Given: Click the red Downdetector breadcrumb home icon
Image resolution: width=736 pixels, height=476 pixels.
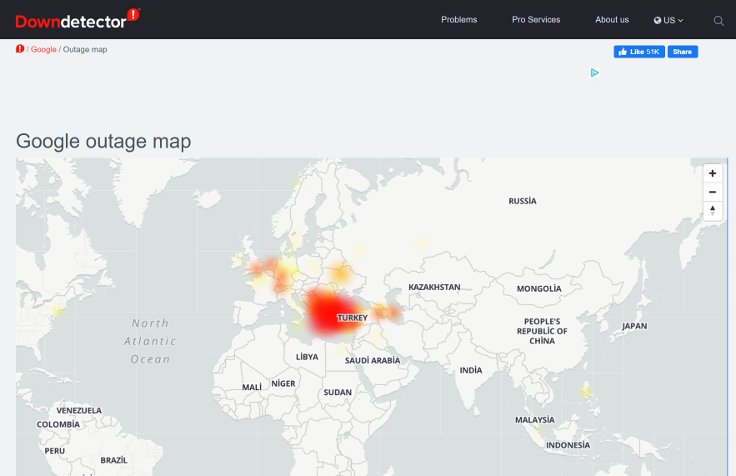Looking at the screenshot, I should [20, 49].
